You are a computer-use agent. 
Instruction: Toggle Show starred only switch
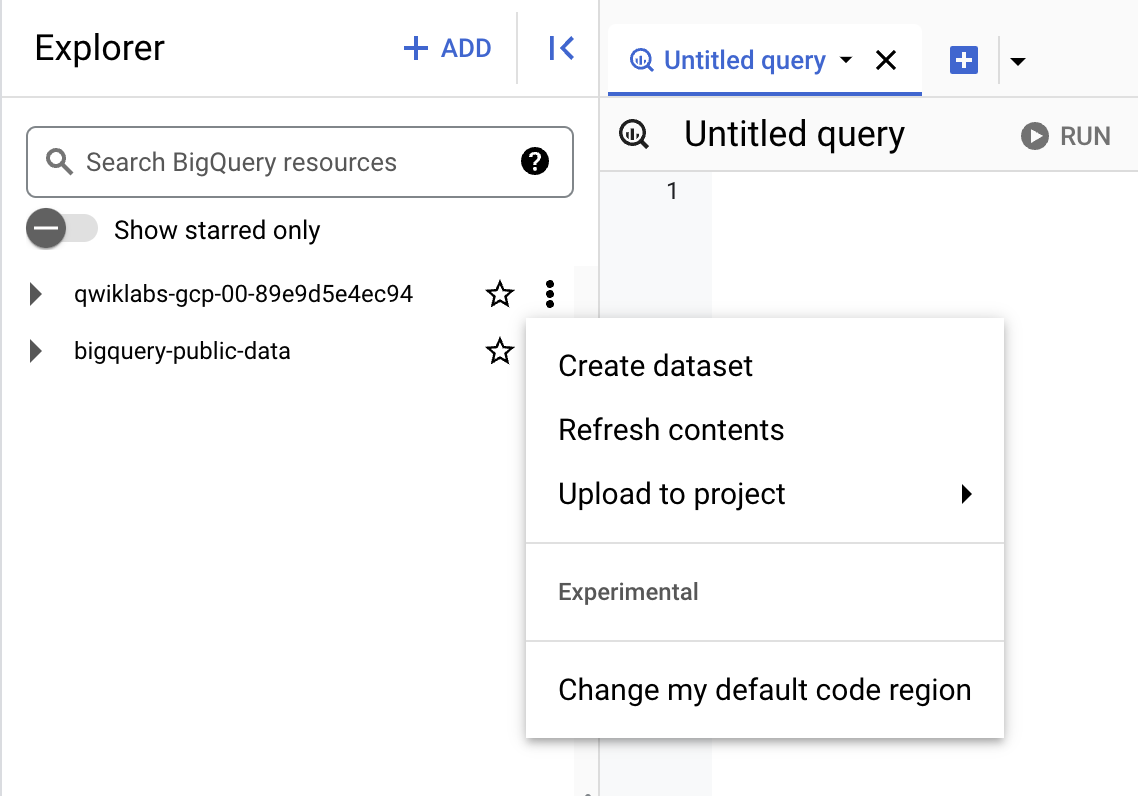(x=62, y=229)
